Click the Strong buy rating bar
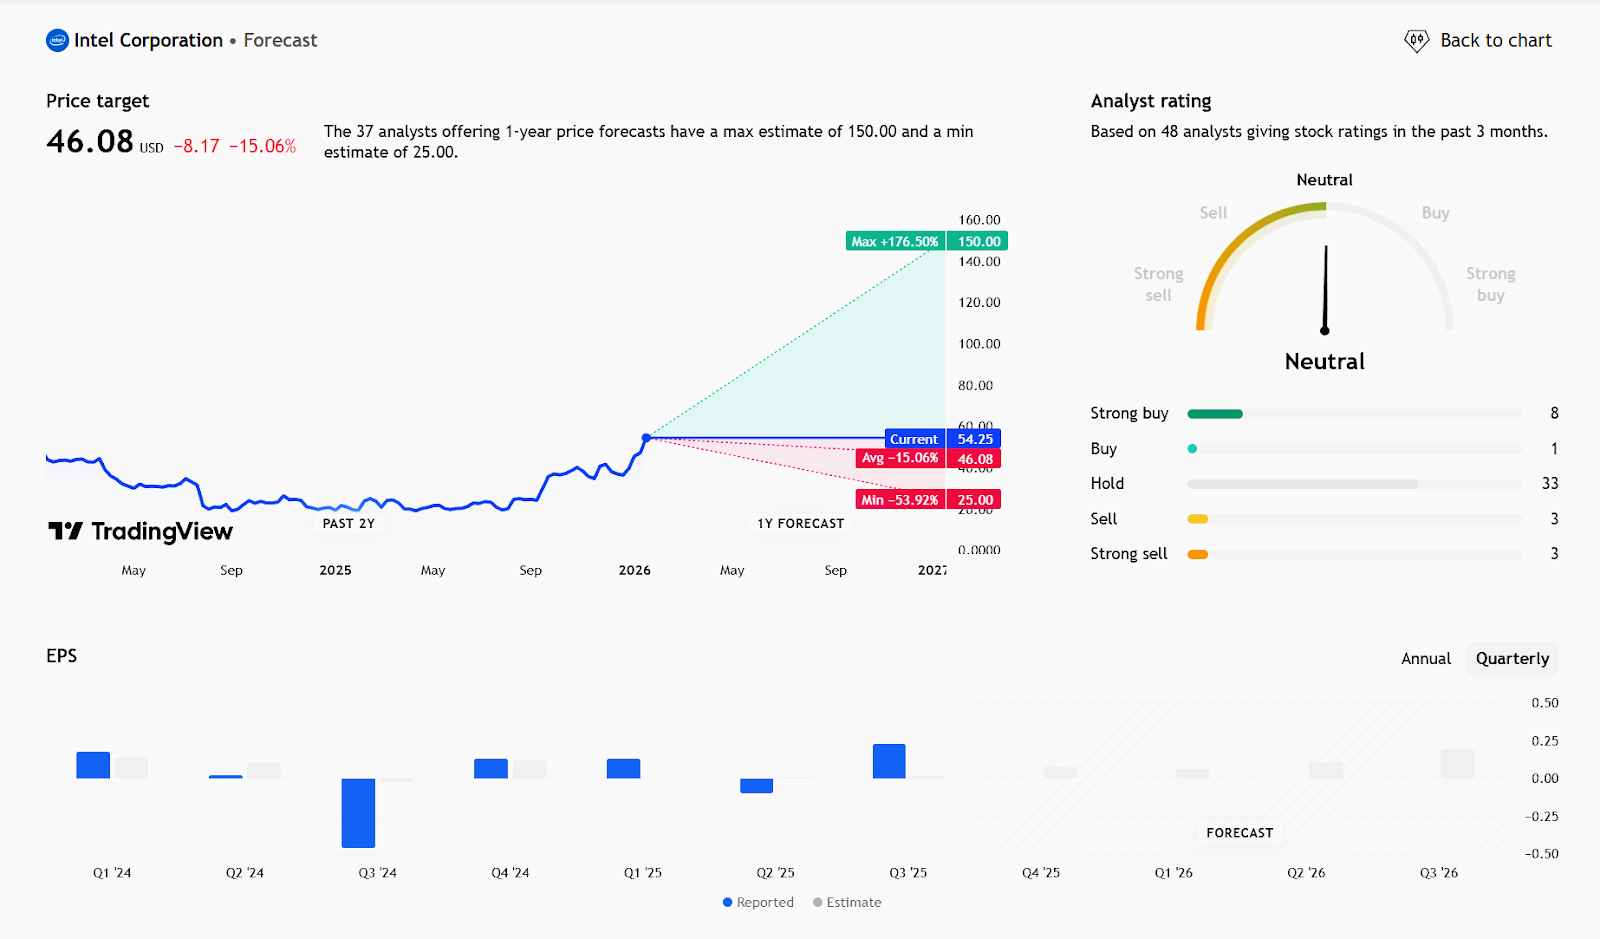This screenshot has width=1600, height=939. point(1215,414)
